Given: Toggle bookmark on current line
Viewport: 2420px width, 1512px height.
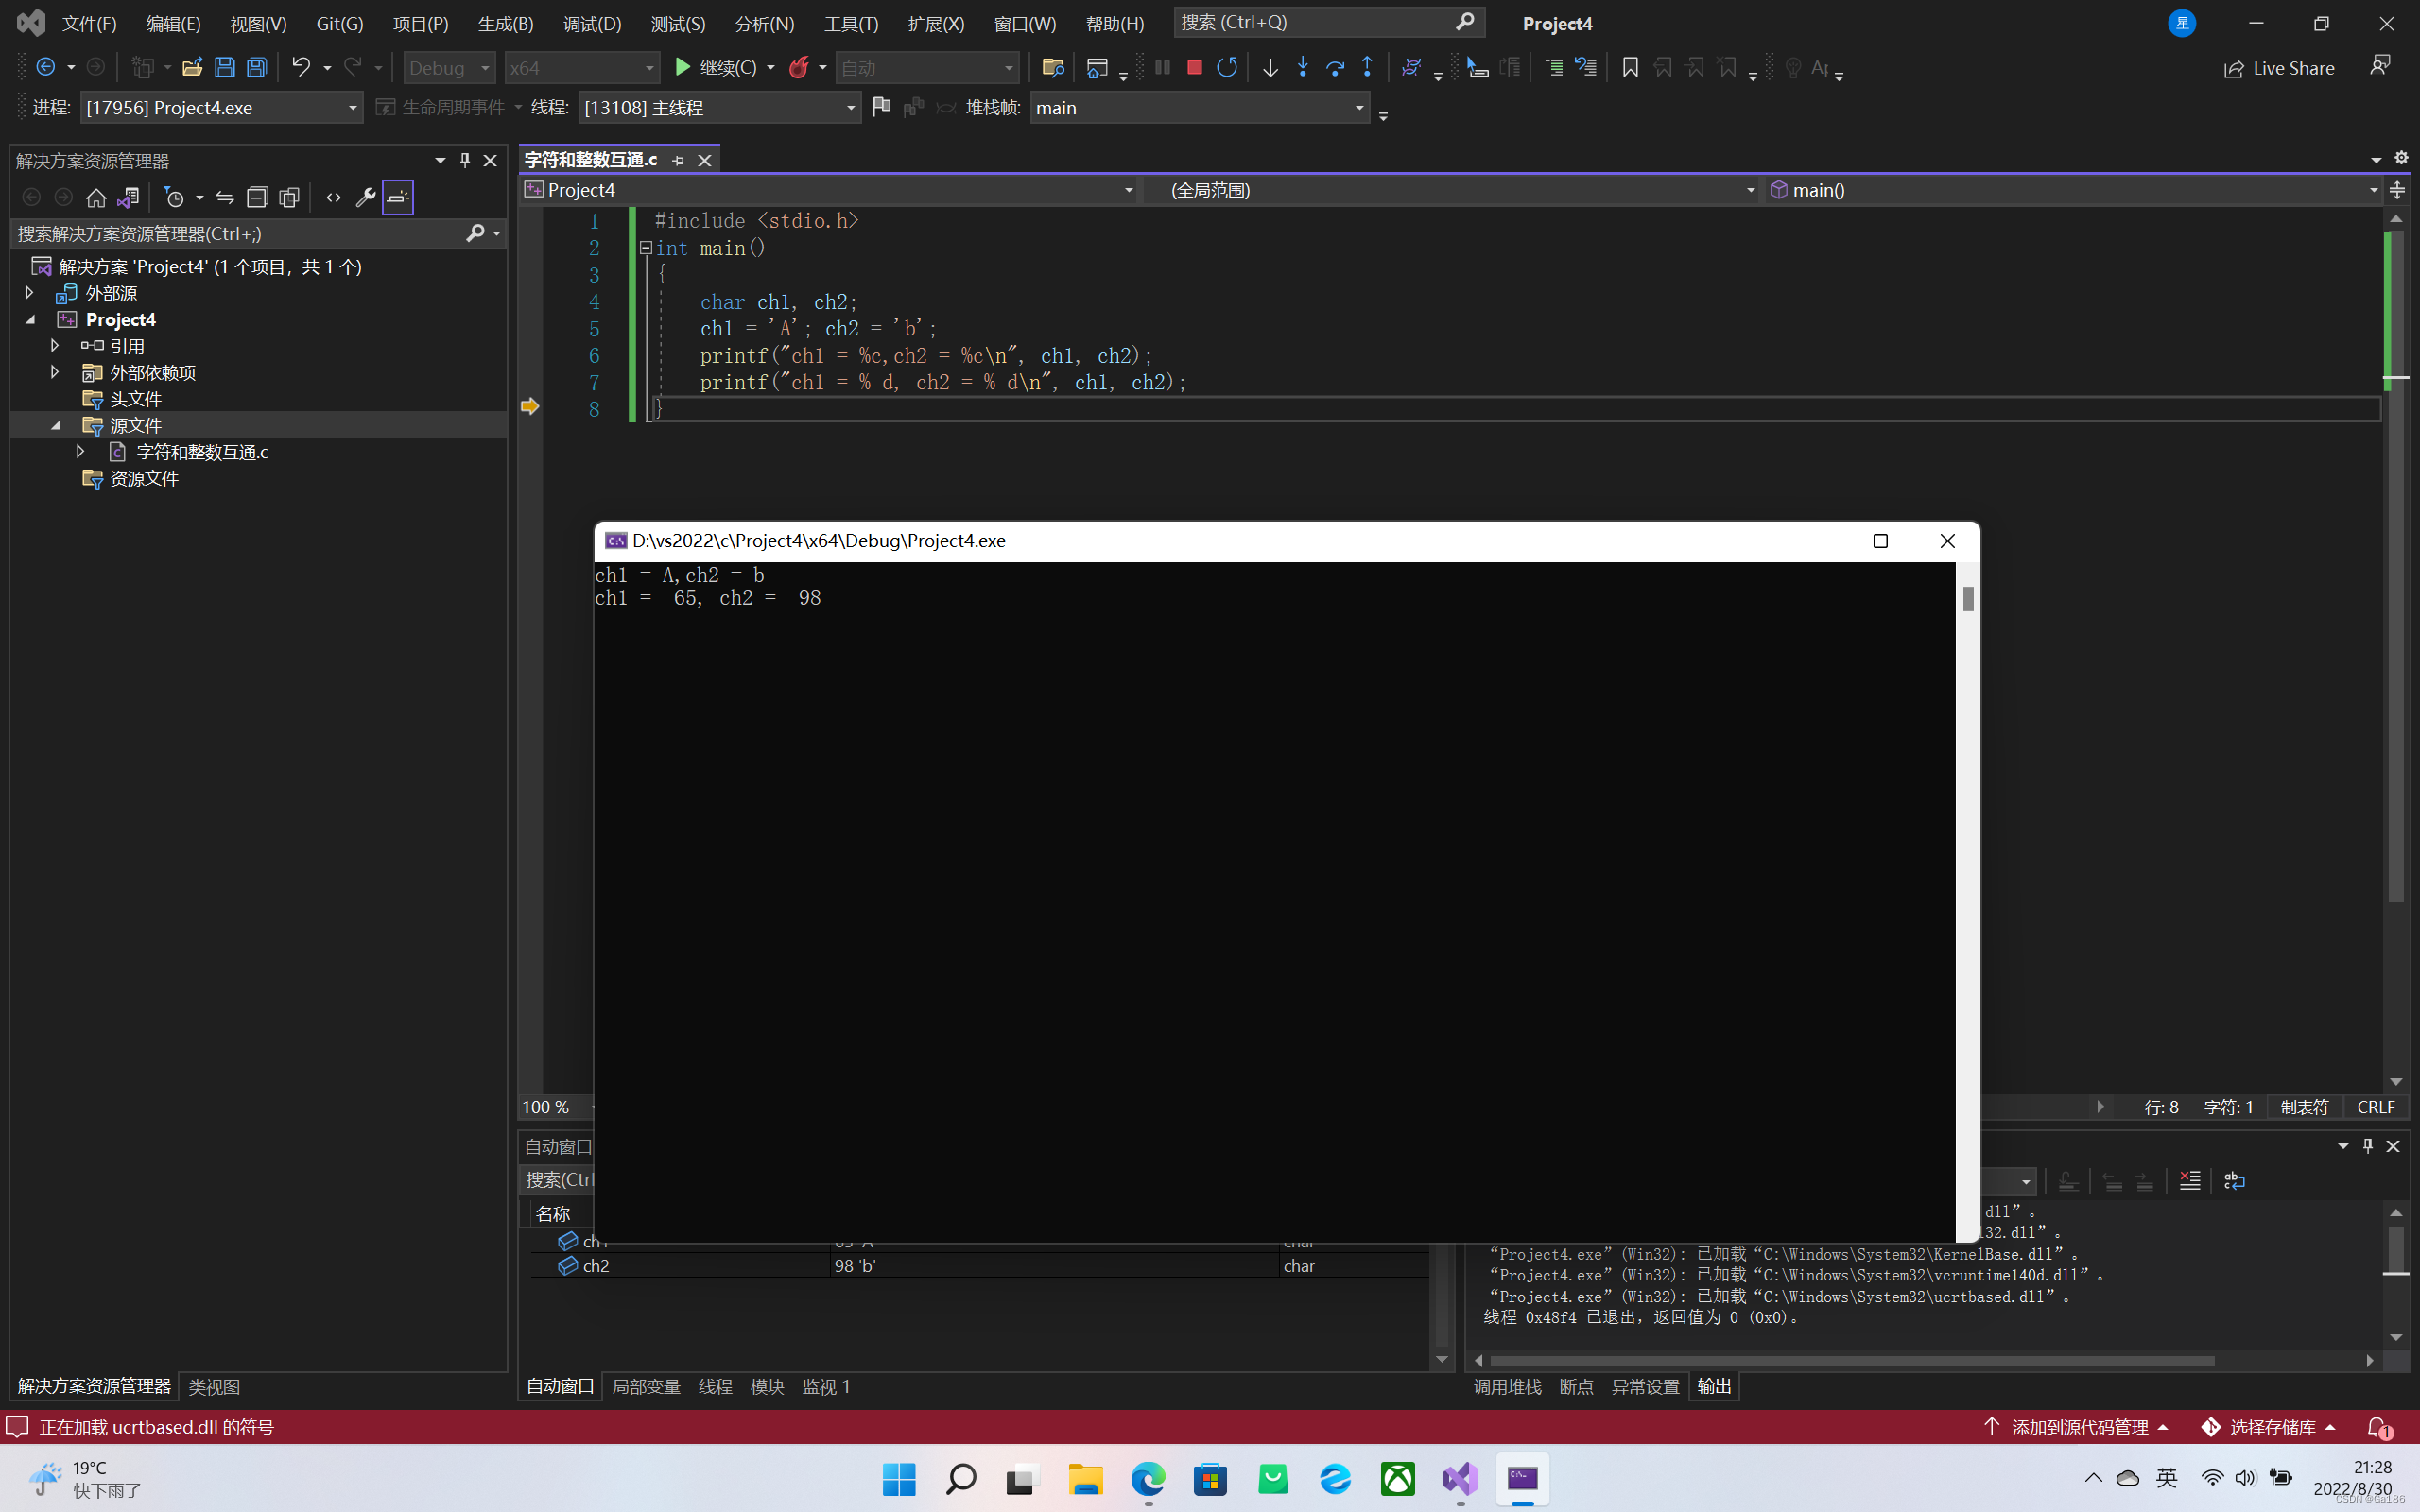Looking at the screenshot, I should 1630,67.
